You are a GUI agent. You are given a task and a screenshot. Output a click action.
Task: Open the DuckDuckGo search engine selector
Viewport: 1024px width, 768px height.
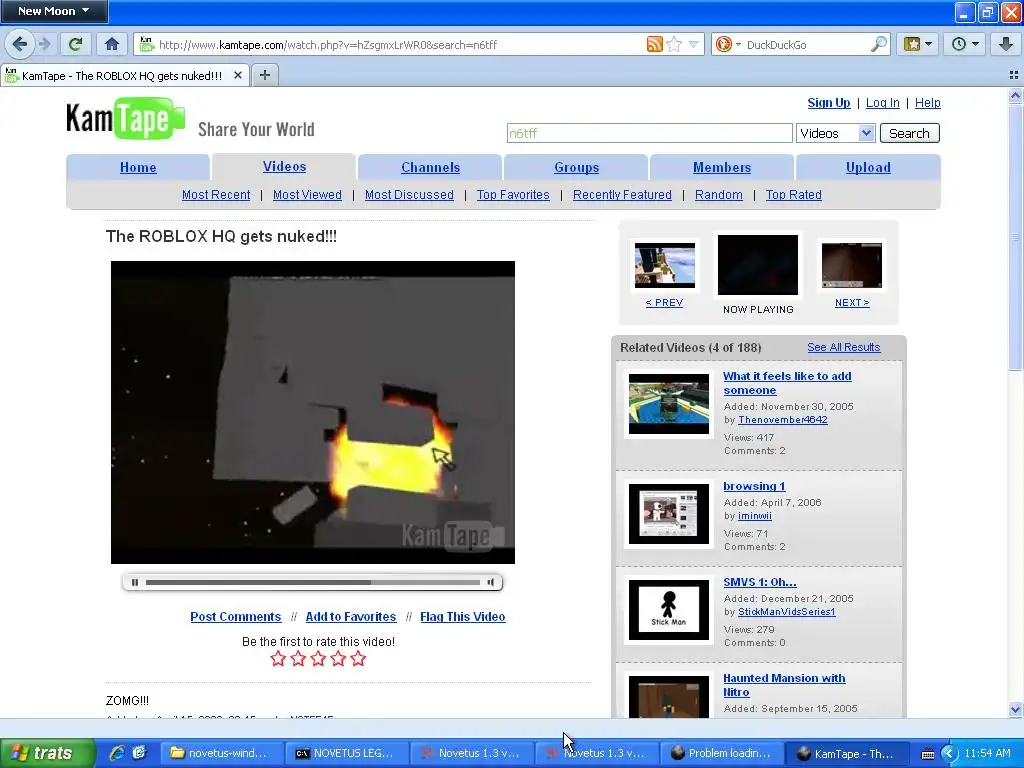point(728,44)
